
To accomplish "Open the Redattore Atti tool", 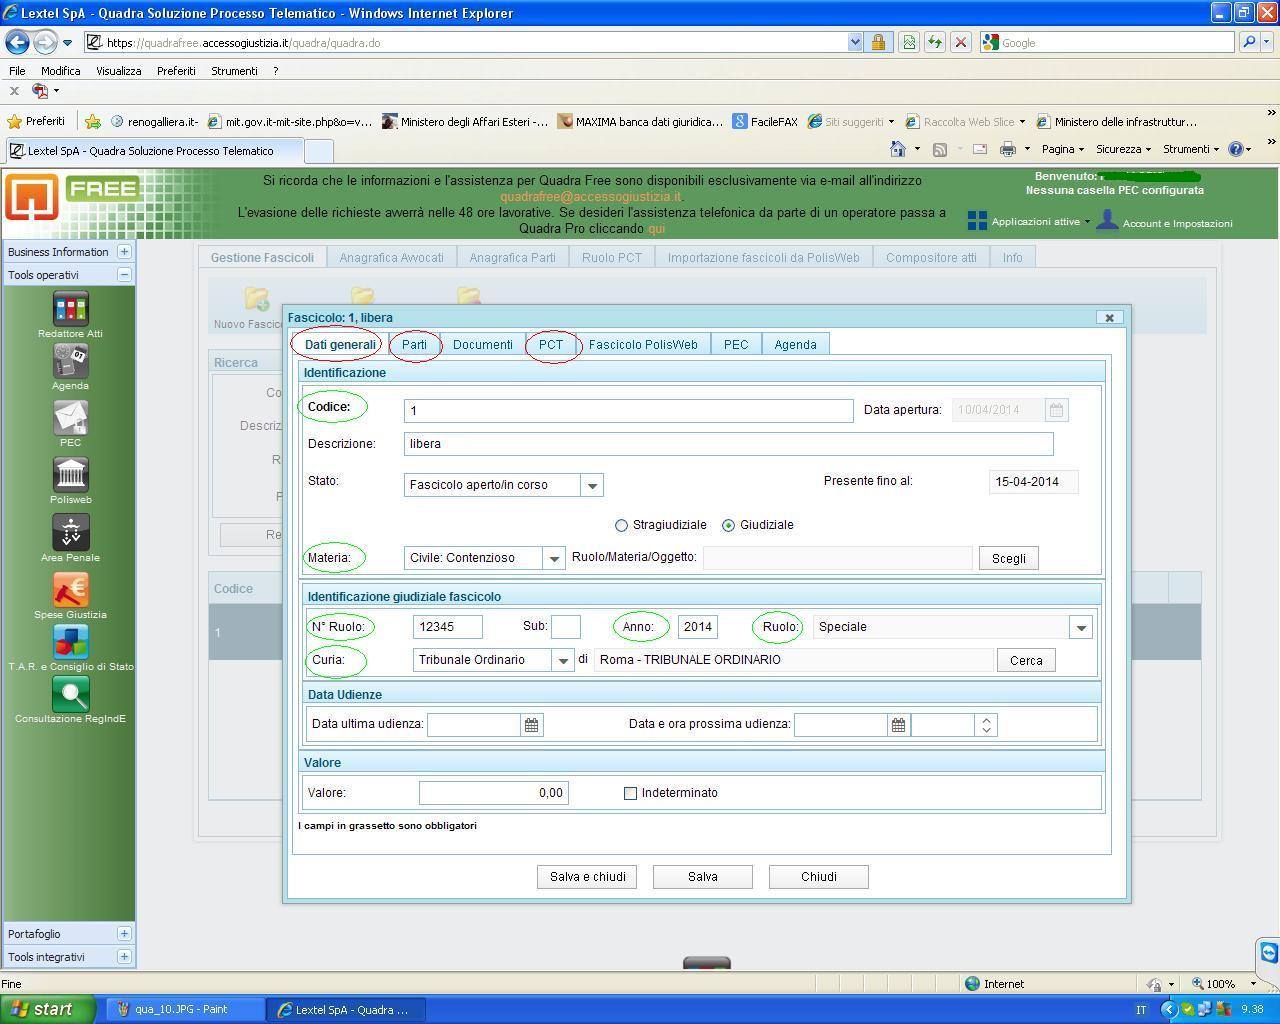I will 70,309.
